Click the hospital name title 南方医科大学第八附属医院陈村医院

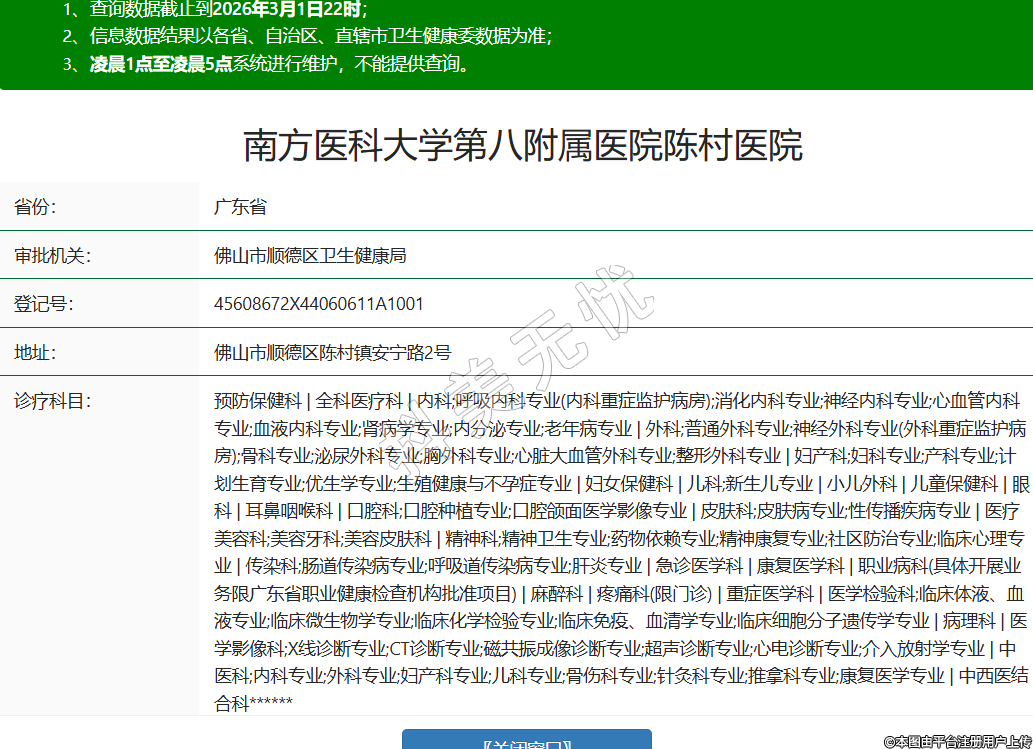pyautogui.click(x=523, y=146)
